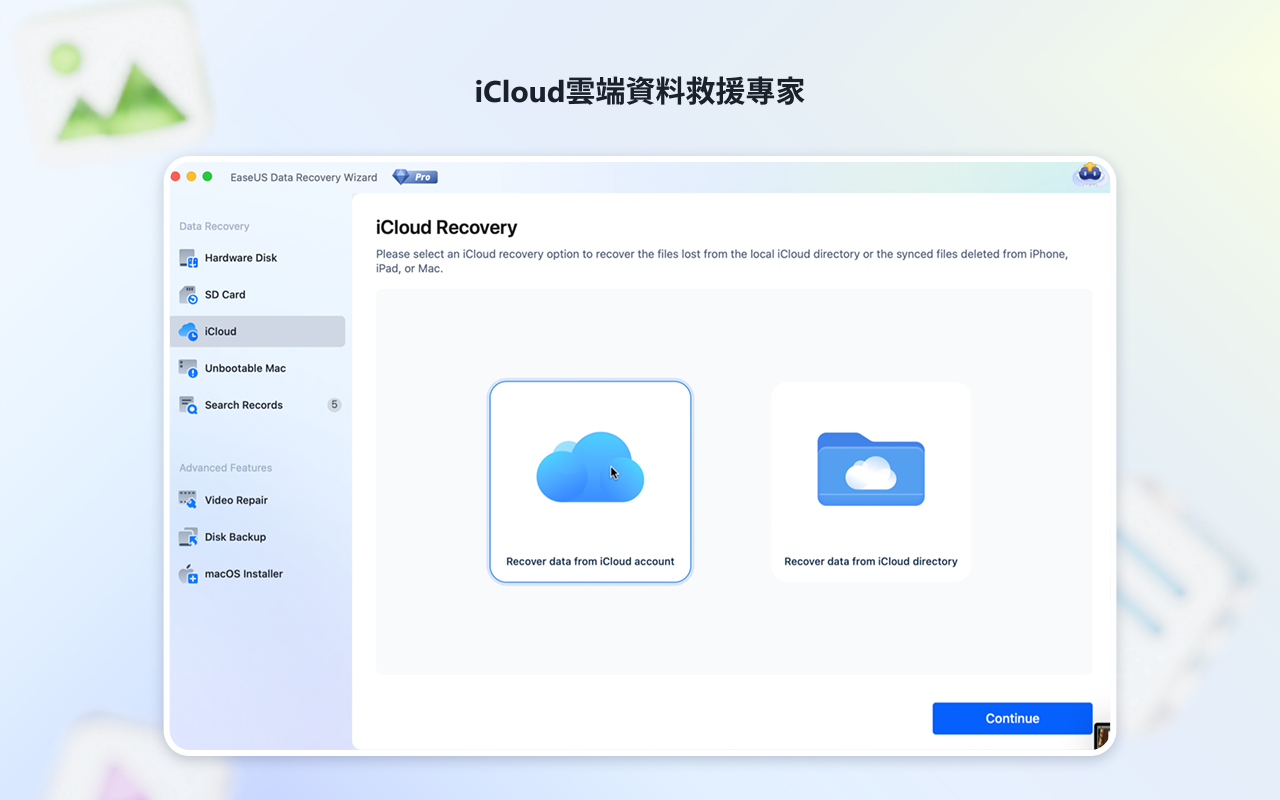Click the Unbootable Mac icon in sidebar
This screenshot has width=1280, height=800.
click(188, 369)
